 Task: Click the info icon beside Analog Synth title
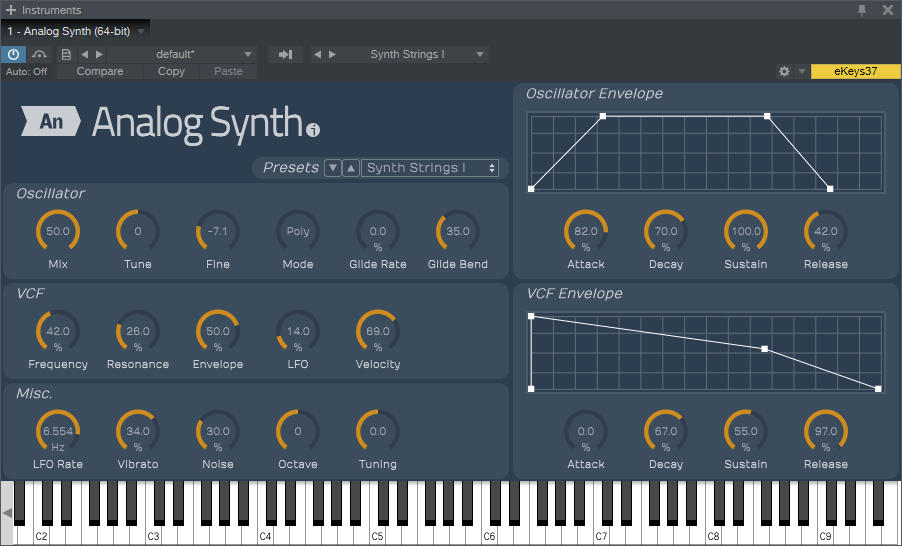313,130
